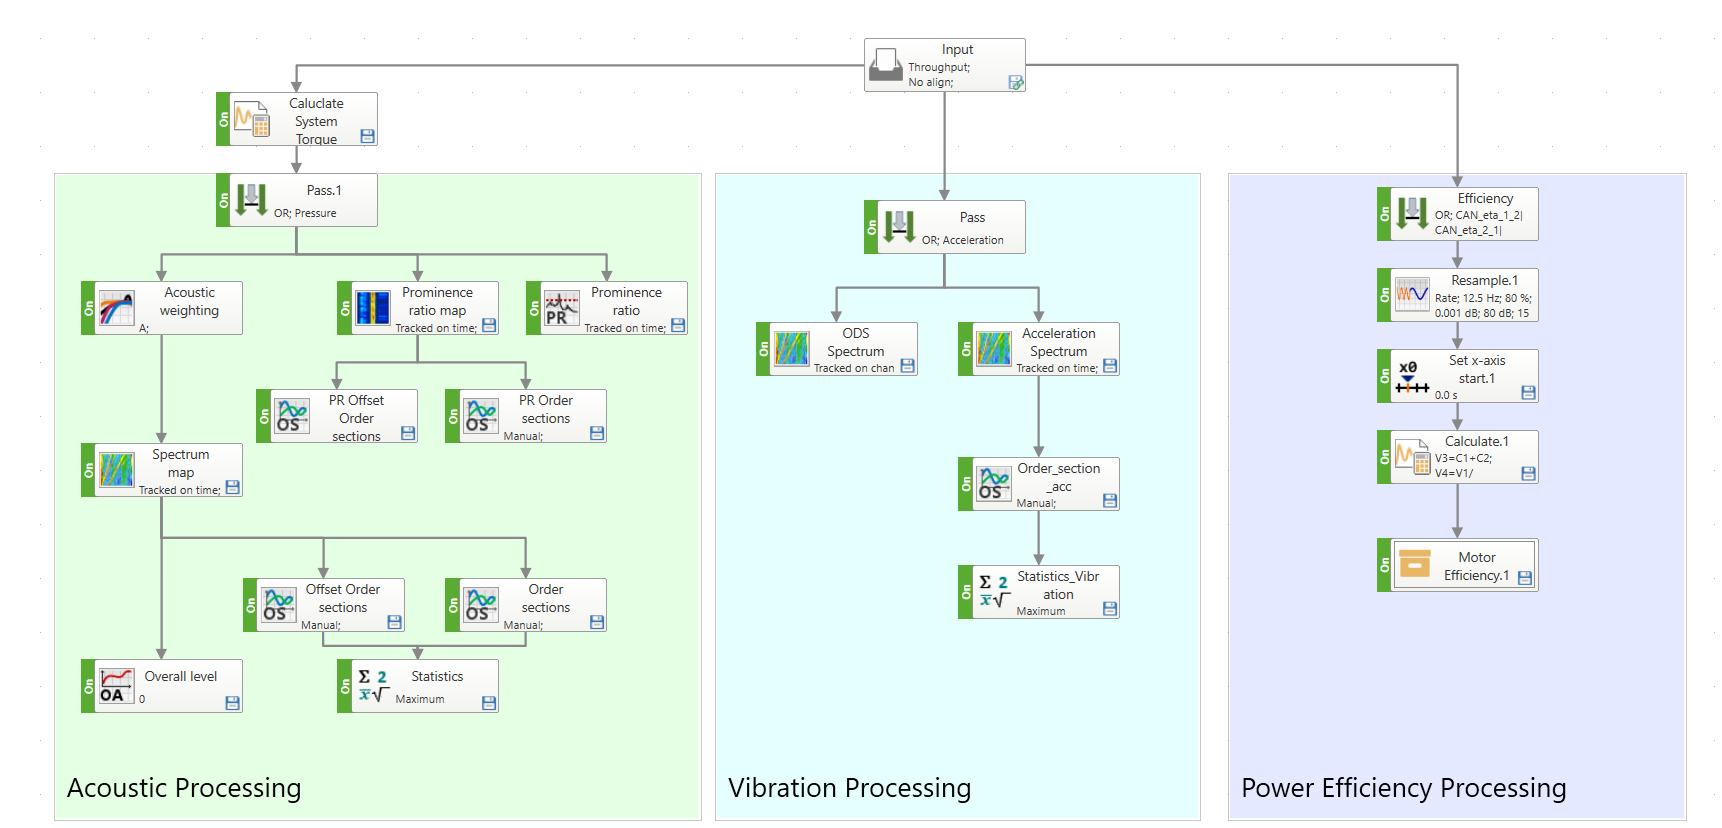Image resolution: width=1722 pixels, height=828 pixels.
Task: Toggle the On switch of Pass.1
Action: click(x=223, y=200)
